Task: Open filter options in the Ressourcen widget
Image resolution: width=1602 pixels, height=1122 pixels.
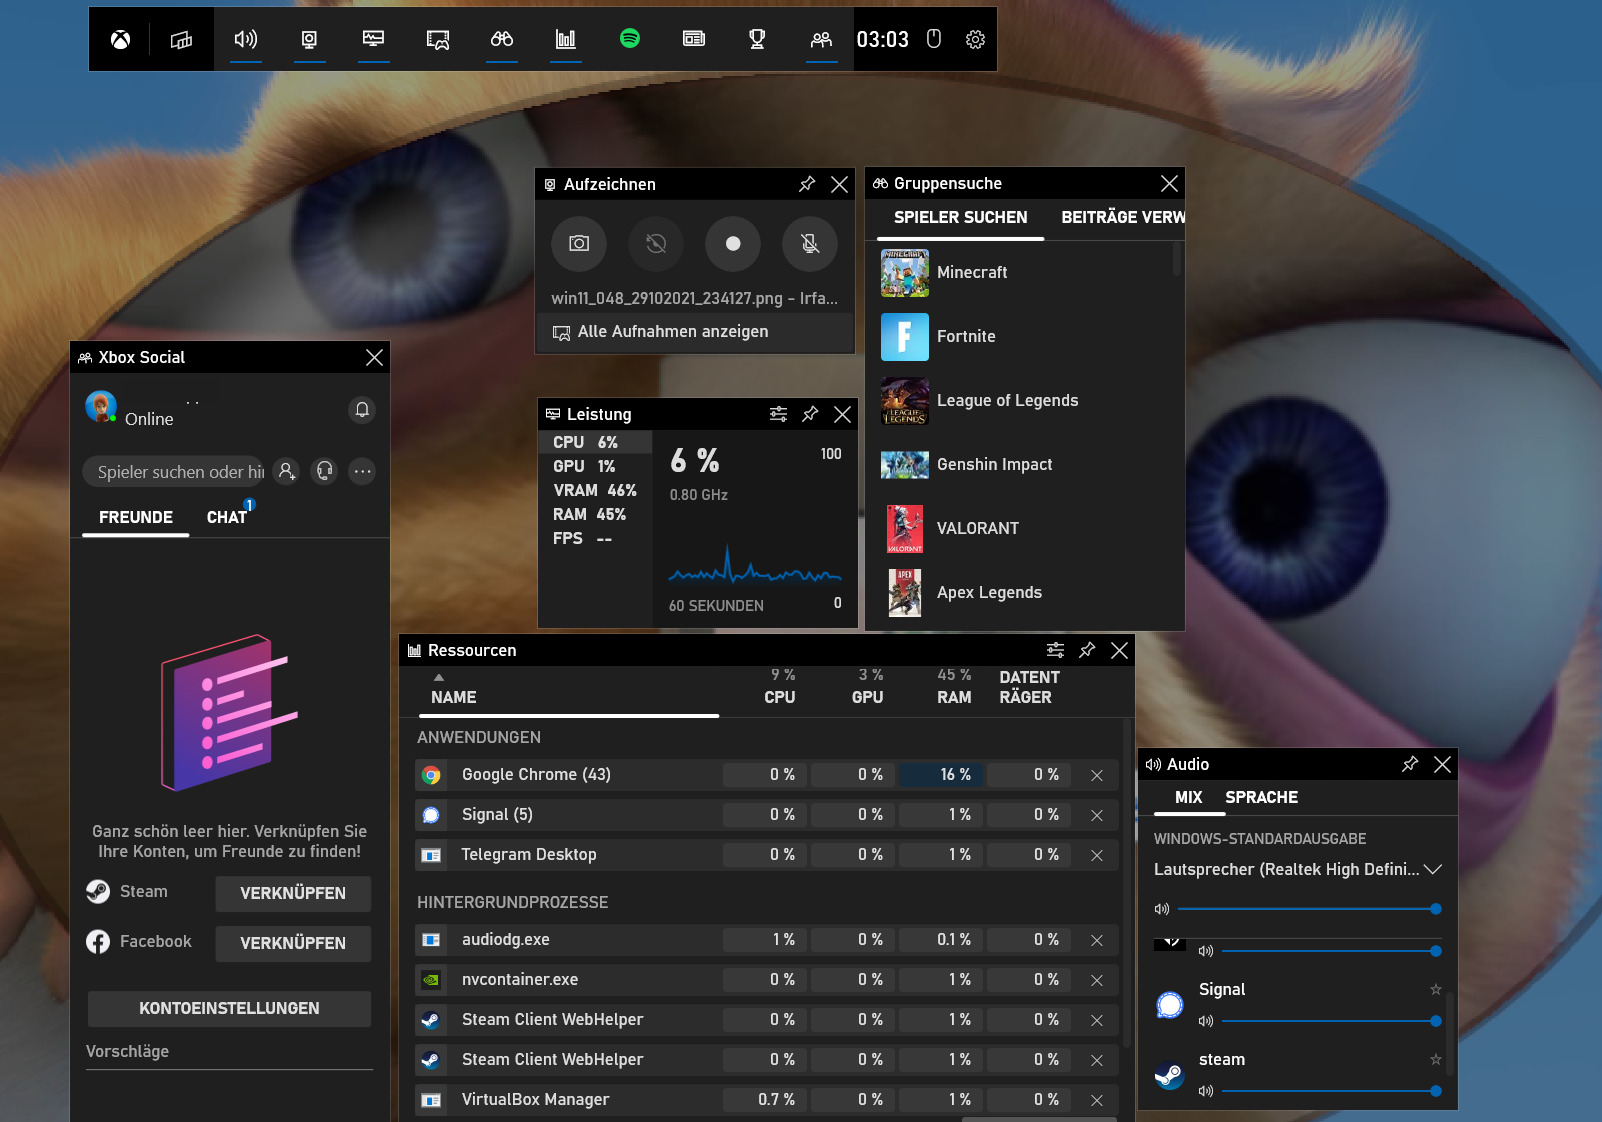Action: (x=1055, y=650)
